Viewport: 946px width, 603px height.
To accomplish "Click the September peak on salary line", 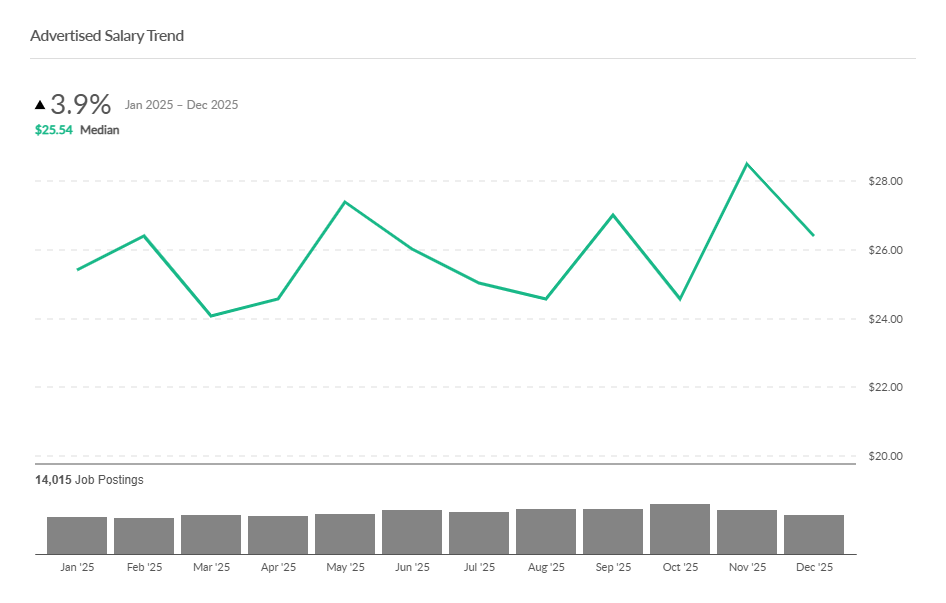I will pos(613,215).
